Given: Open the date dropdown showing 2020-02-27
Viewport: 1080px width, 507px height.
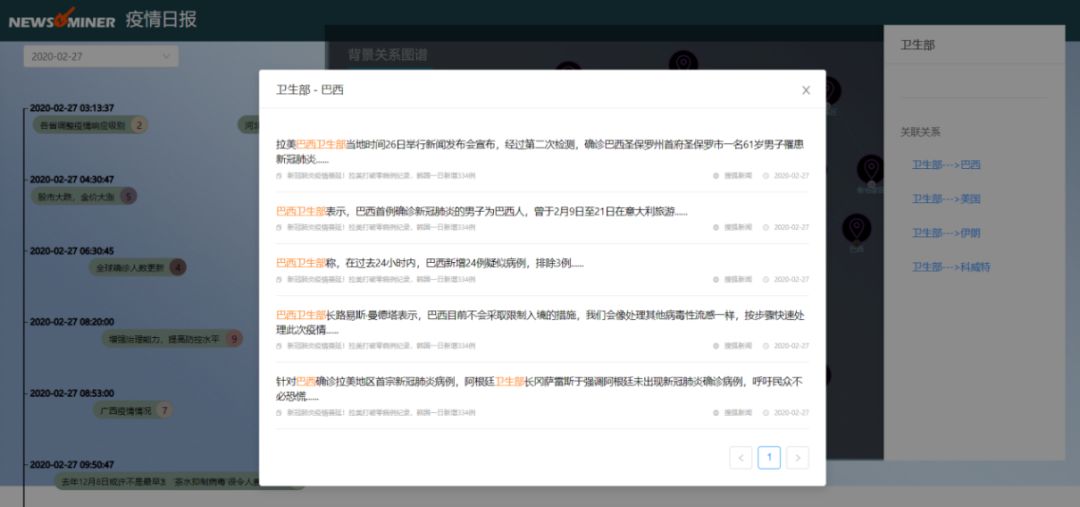Looking at the screenshot, I should 101,56.
